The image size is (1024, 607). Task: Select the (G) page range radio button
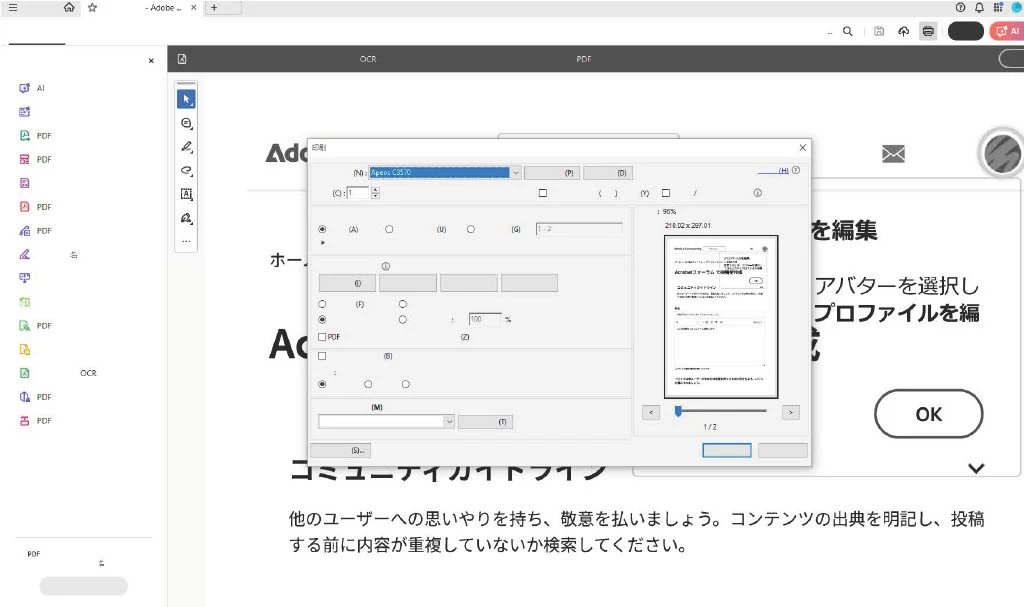point(471,229)
